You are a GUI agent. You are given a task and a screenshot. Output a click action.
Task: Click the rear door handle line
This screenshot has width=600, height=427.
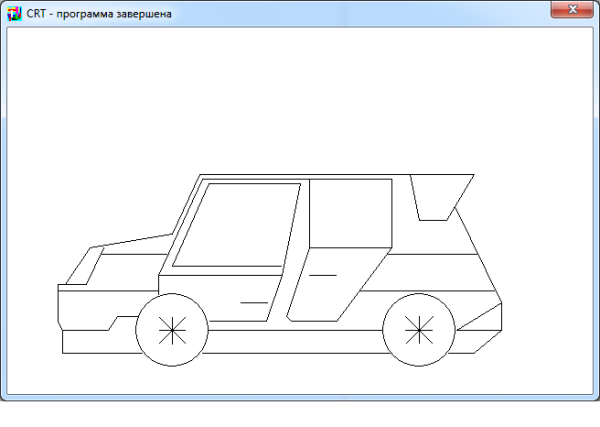tap(323, 274)
